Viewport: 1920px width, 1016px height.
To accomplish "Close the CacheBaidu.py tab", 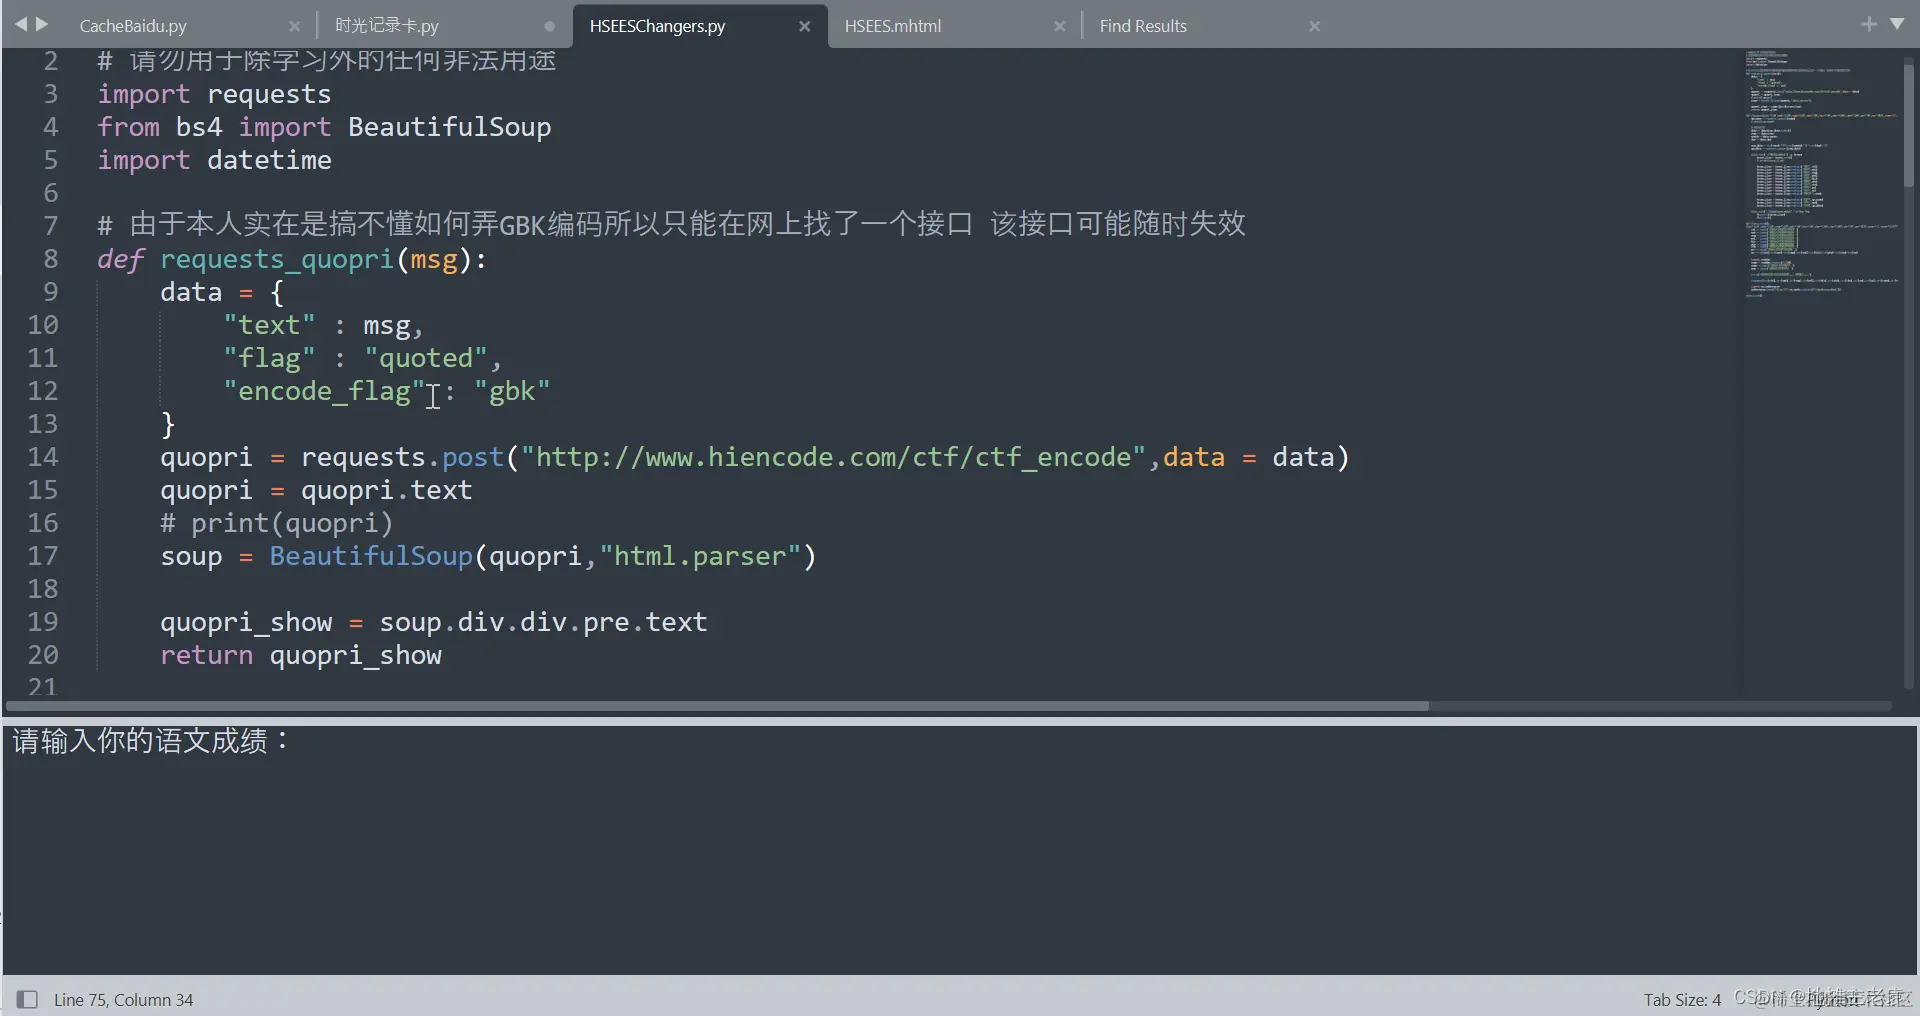I will coord(294,26).
